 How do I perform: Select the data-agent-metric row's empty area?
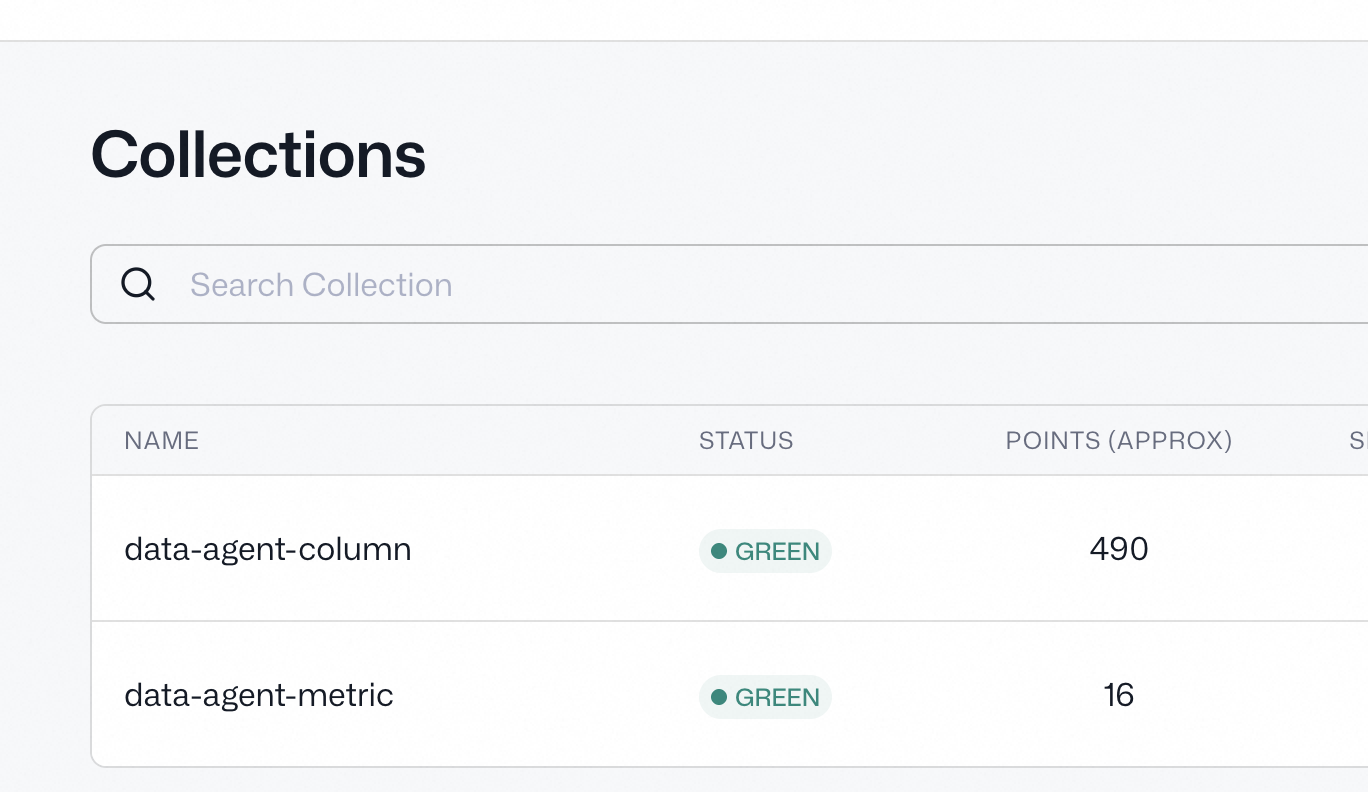click(550, 695)
